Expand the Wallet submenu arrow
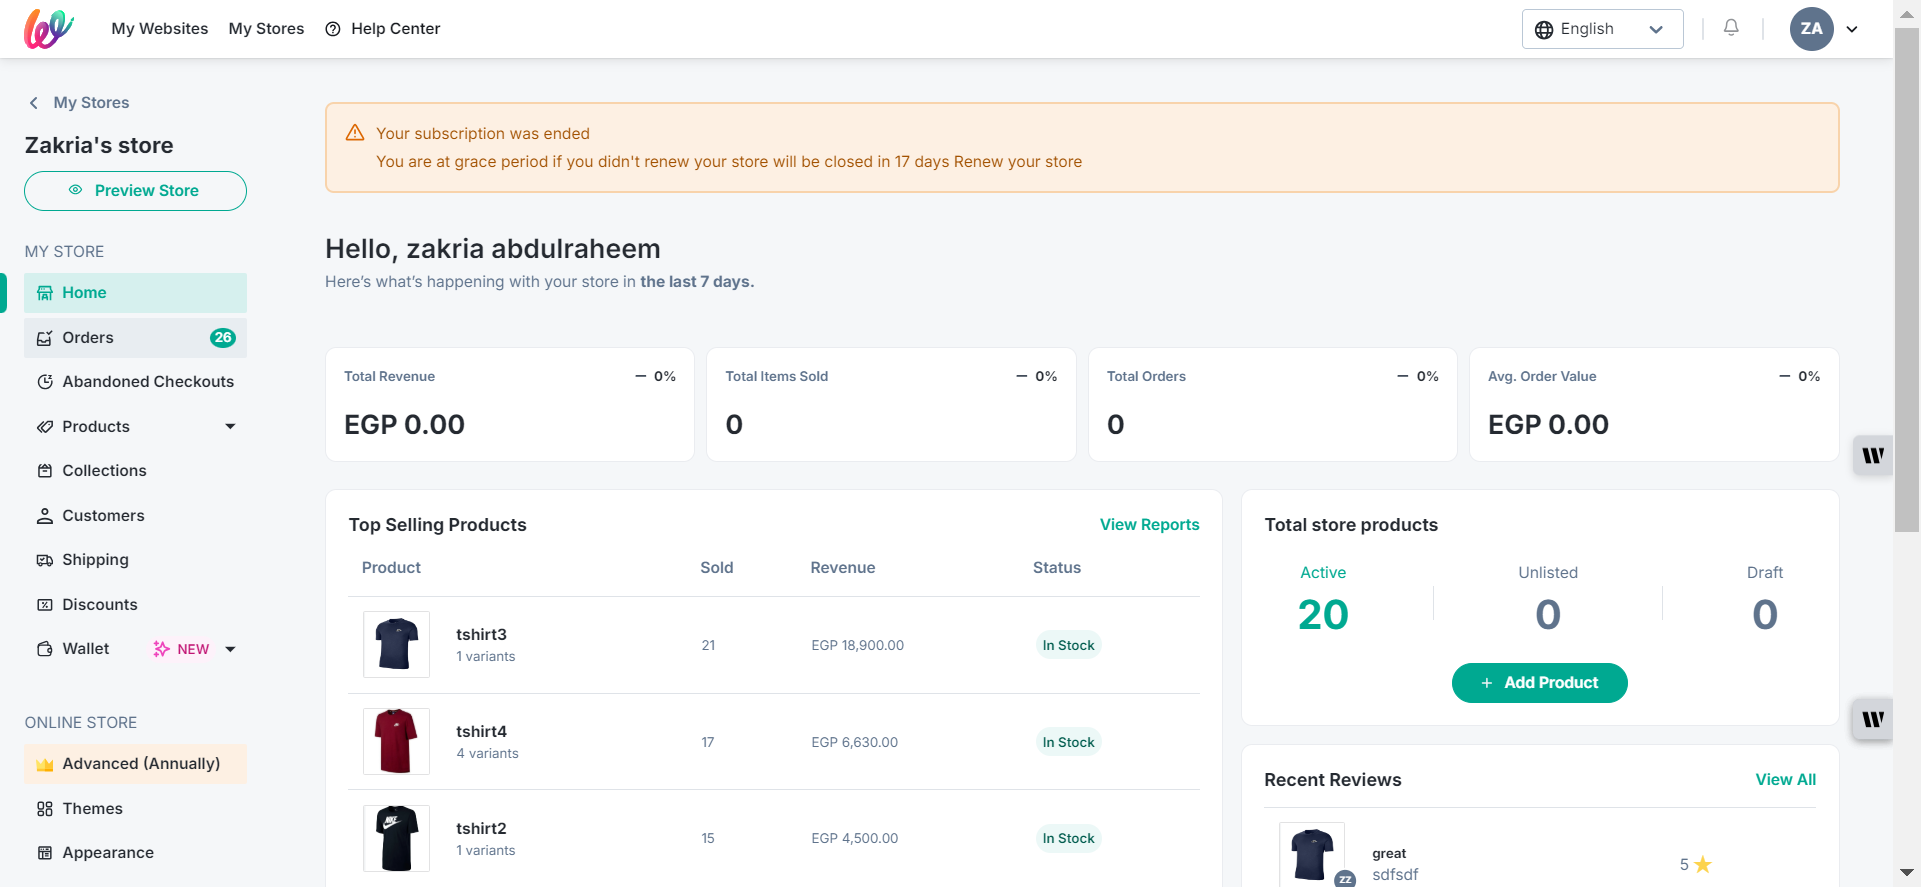1921x887 pixels. 230,649
